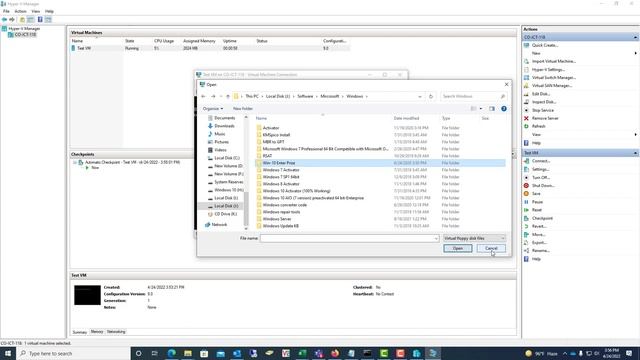Viewport: 640px width, 360px height.
Task: Click Open dialog help question-mark icon
Action: pos(504,109)
